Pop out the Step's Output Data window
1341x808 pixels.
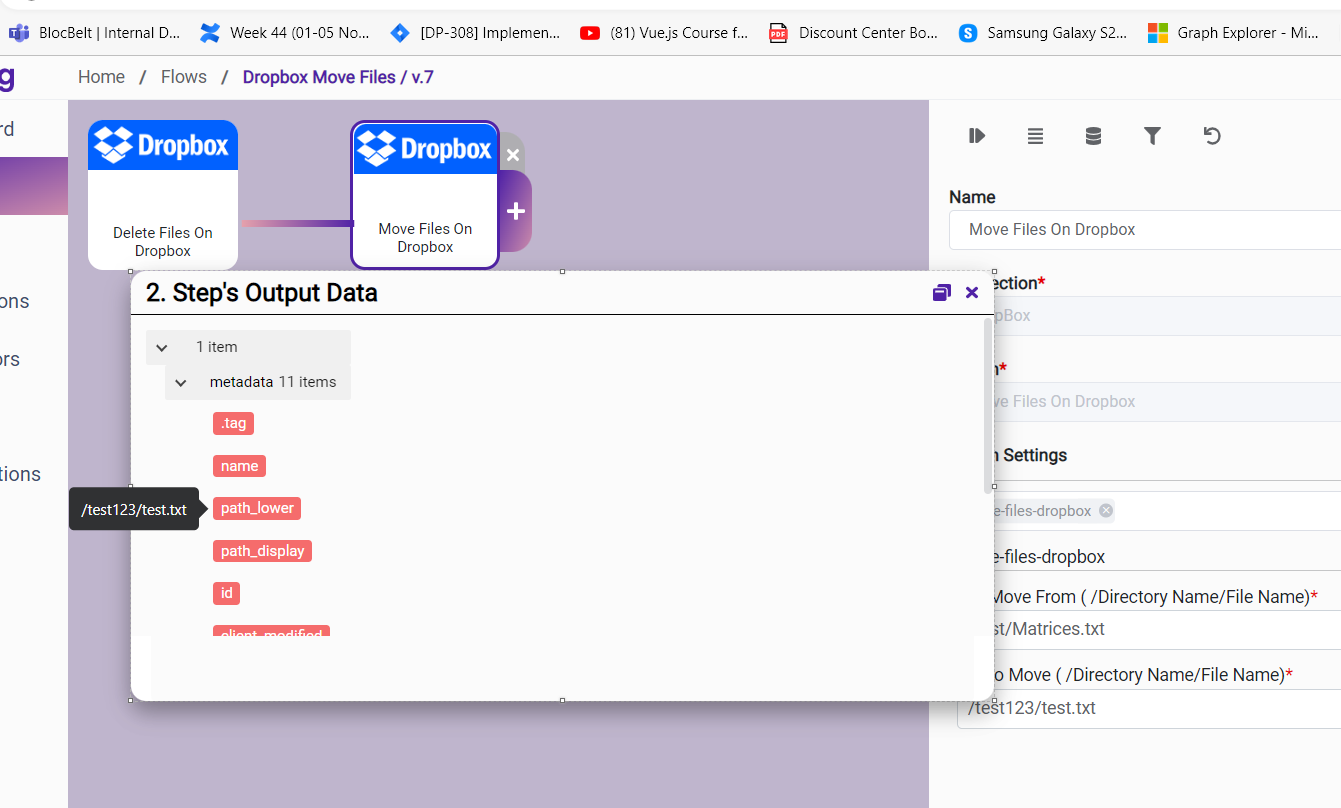(941, 293)
